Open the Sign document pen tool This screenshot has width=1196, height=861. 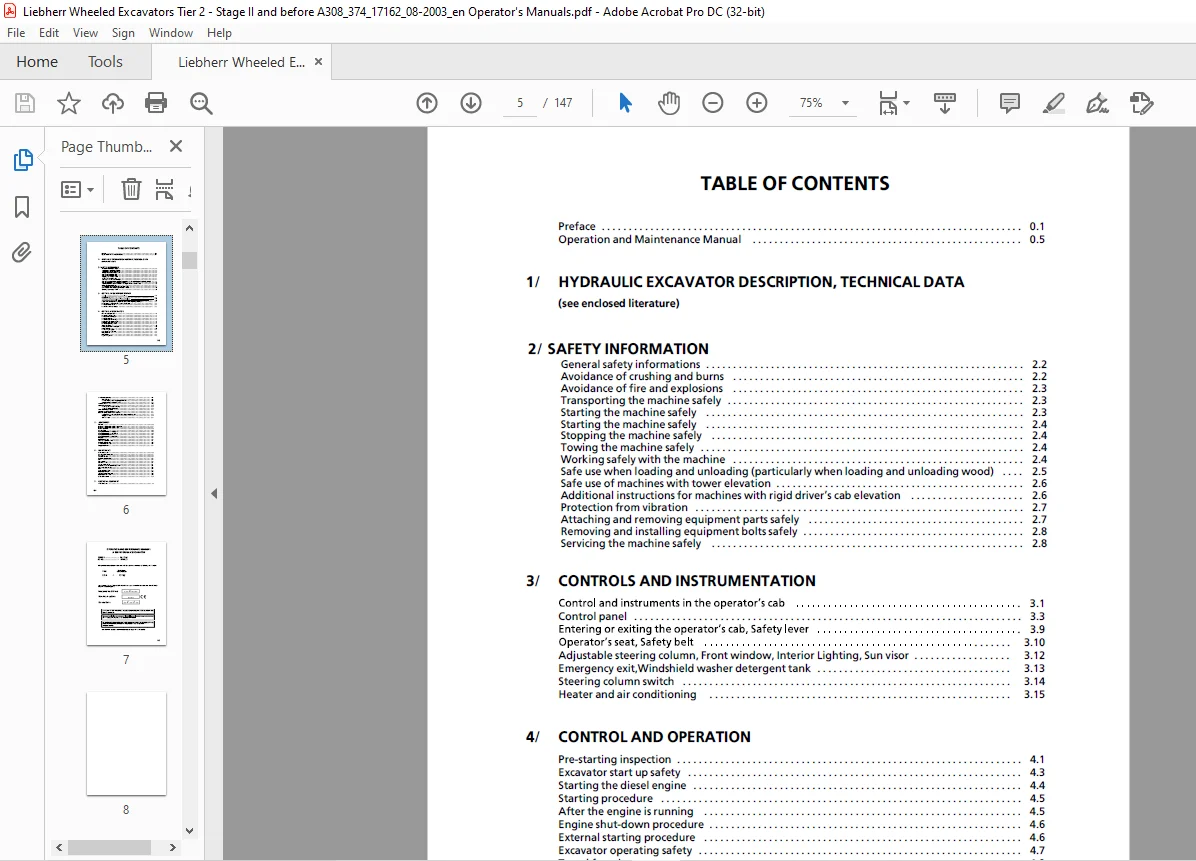click(1098, 103)
